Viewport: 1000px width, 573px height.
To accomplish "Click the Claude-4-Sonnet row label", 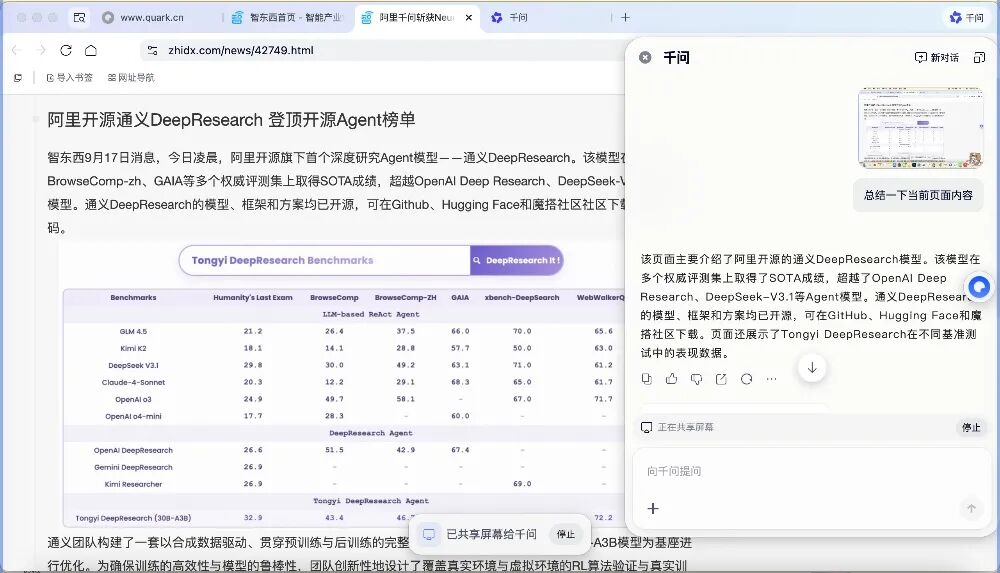I will pyautogui.click(x=133, y=382).
